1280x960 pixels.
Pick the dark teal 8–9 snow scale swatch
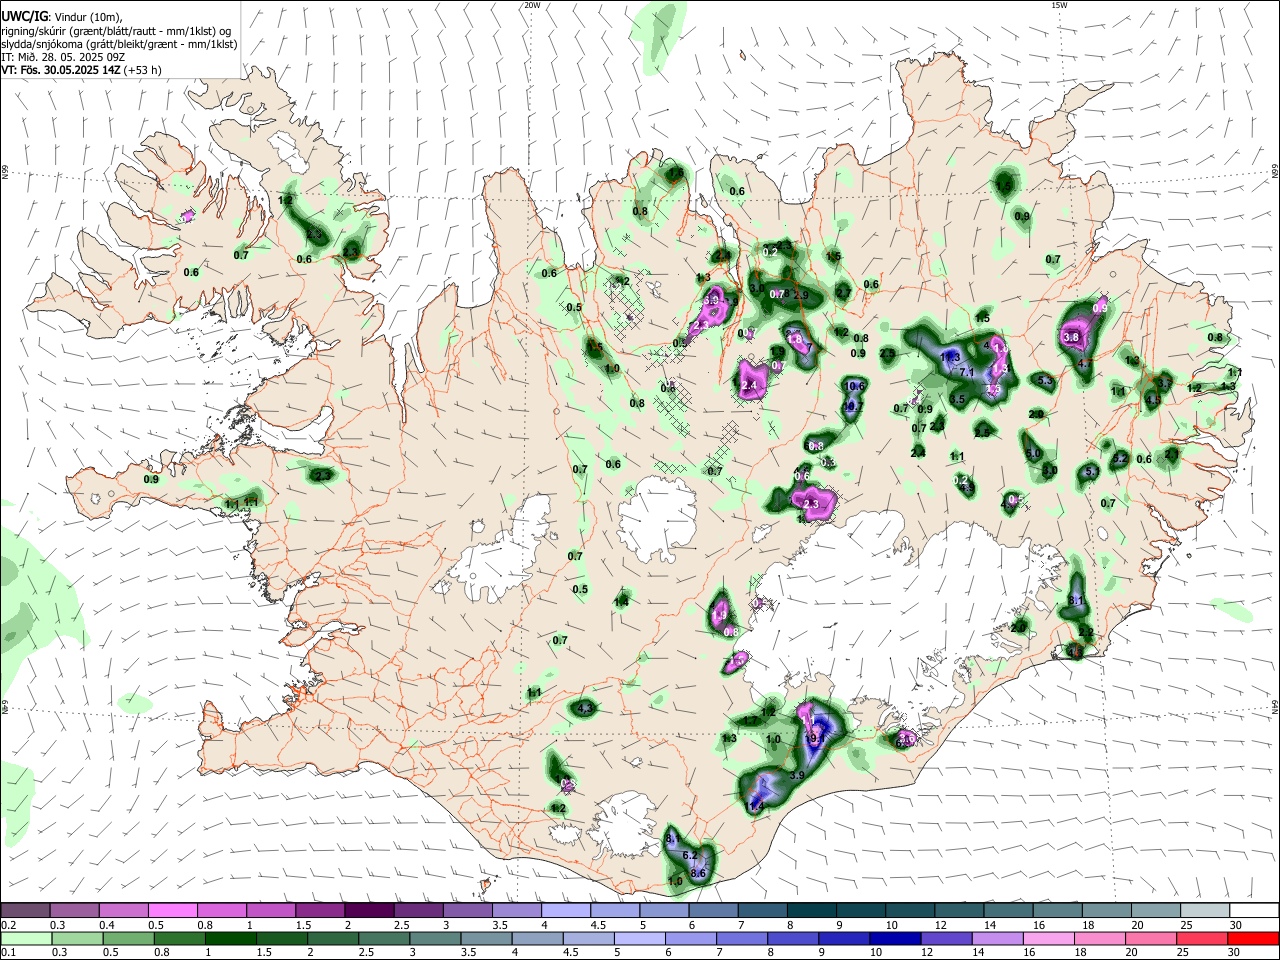pyautogui.click(x=812, y=910)
